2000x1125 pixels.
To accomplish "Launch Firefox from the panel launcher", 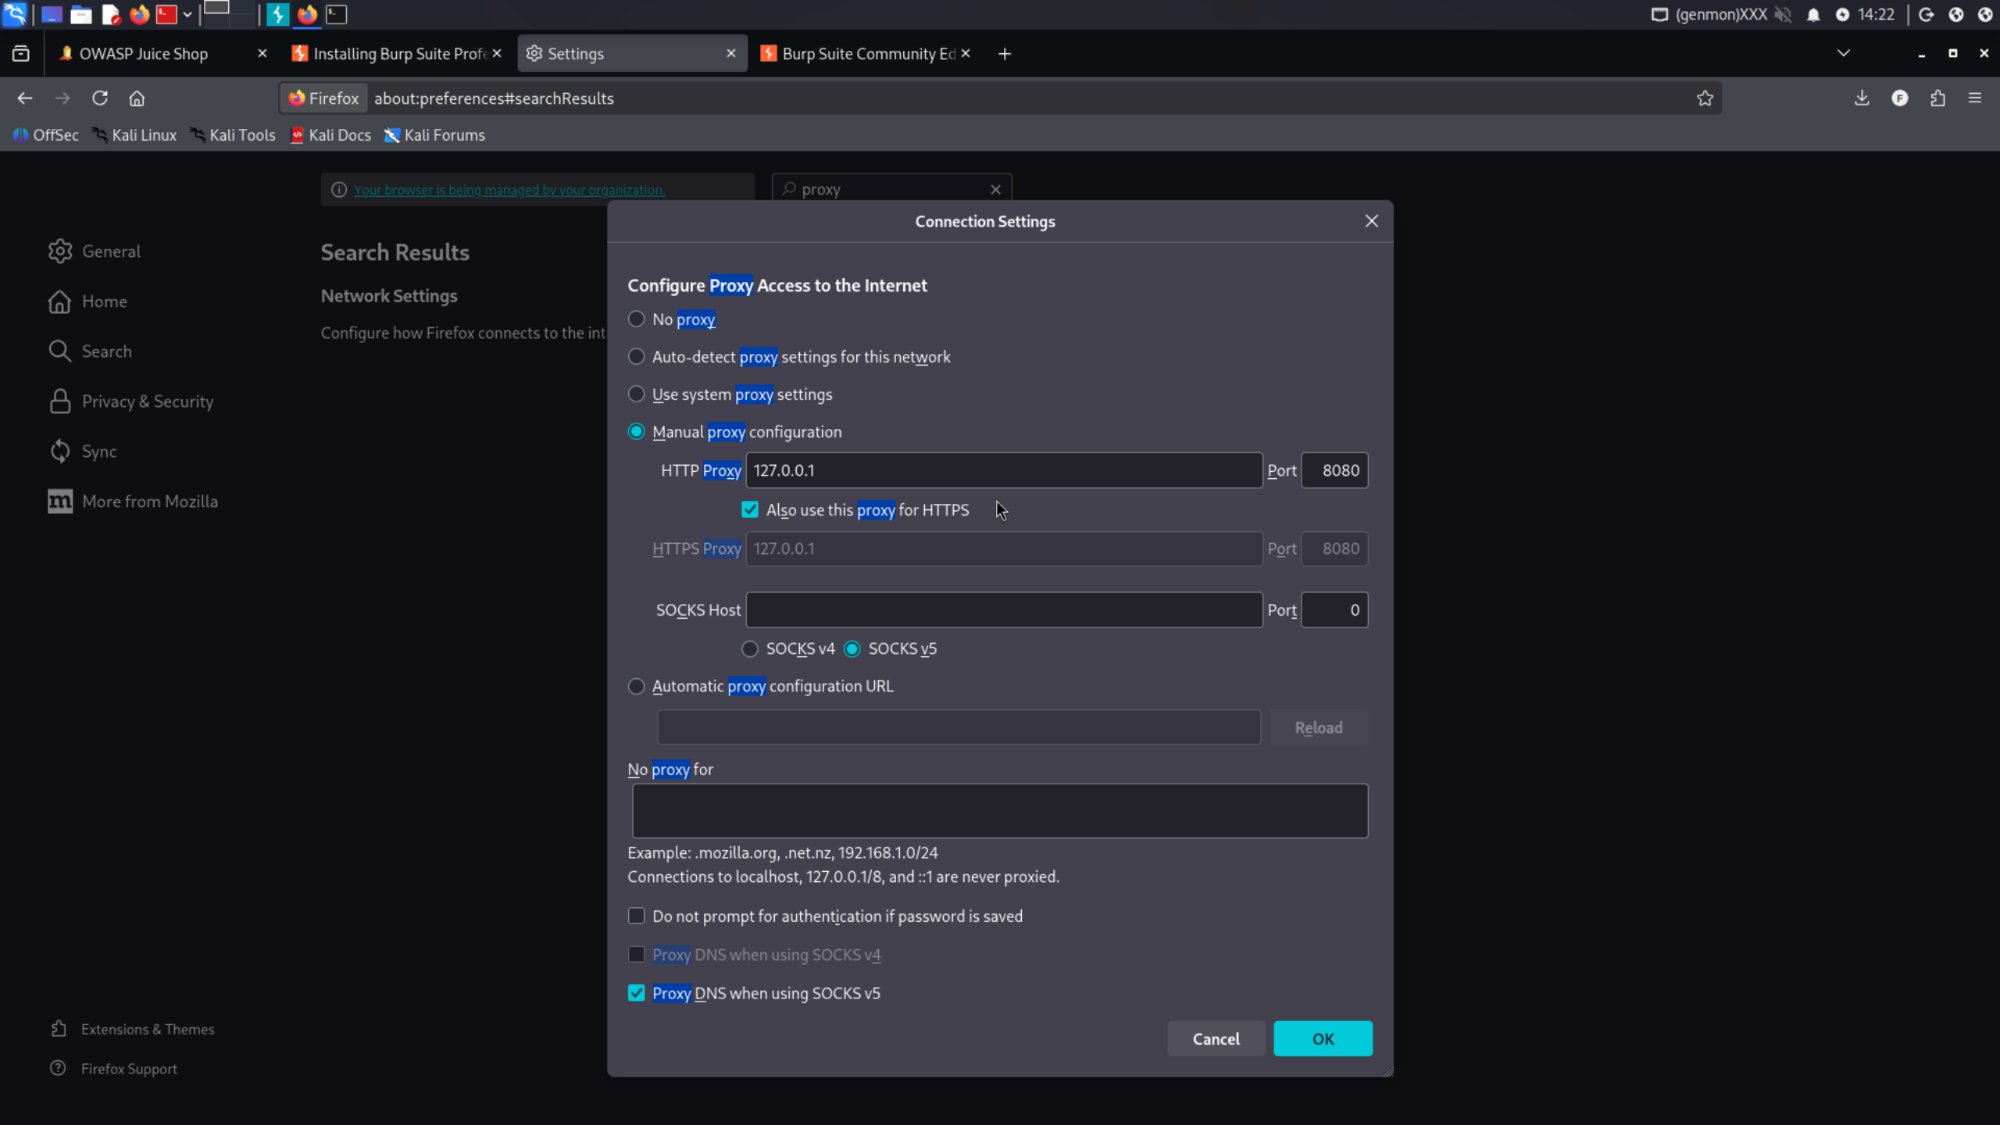I will coord(139,14).
